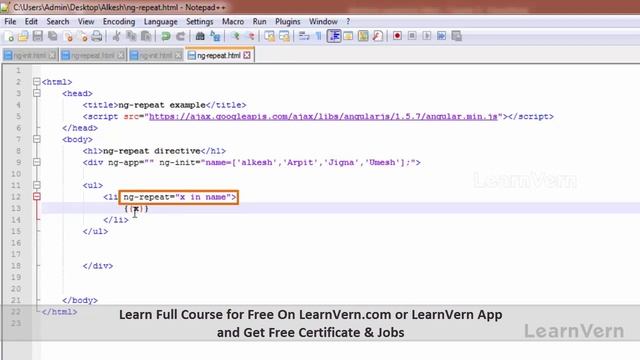The width and height of the screenshot is (640, 360).
Task: Create a new file with the New icon
Action: point(8,36)
